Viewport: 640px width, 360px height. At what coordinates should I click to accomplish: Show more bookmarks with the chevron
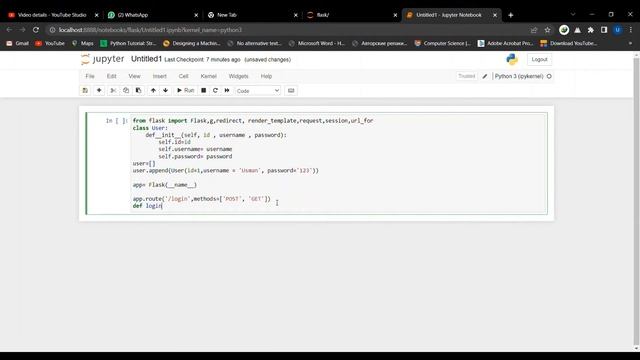(630, 43)
